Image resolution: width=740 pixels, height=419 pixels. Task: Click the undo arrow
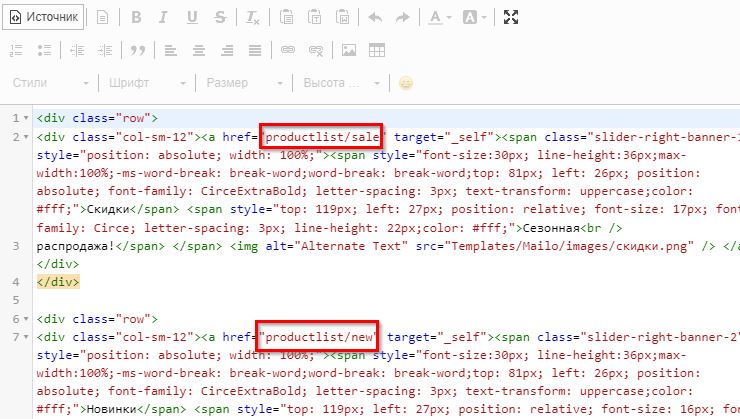pos(375,17)
